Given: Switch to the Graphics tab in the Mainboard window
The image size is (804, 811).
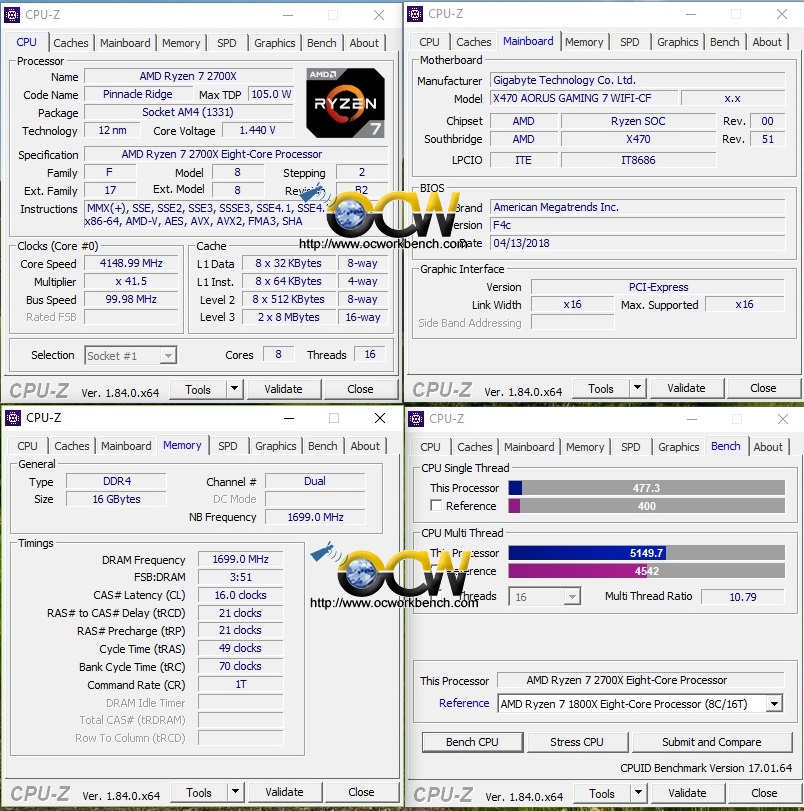Looking at the screenshot, I should pyautogui.click(x=677, y=42).
